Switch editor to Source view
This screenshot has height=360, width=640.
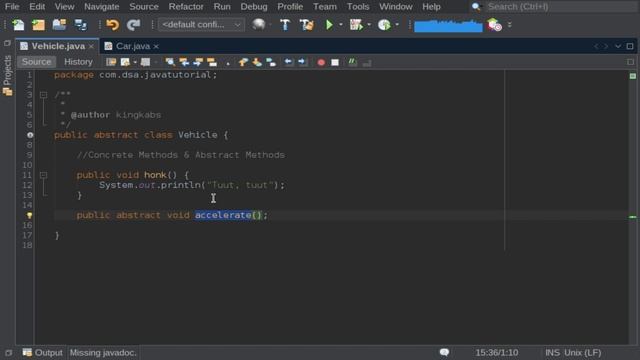coord(36,62)
